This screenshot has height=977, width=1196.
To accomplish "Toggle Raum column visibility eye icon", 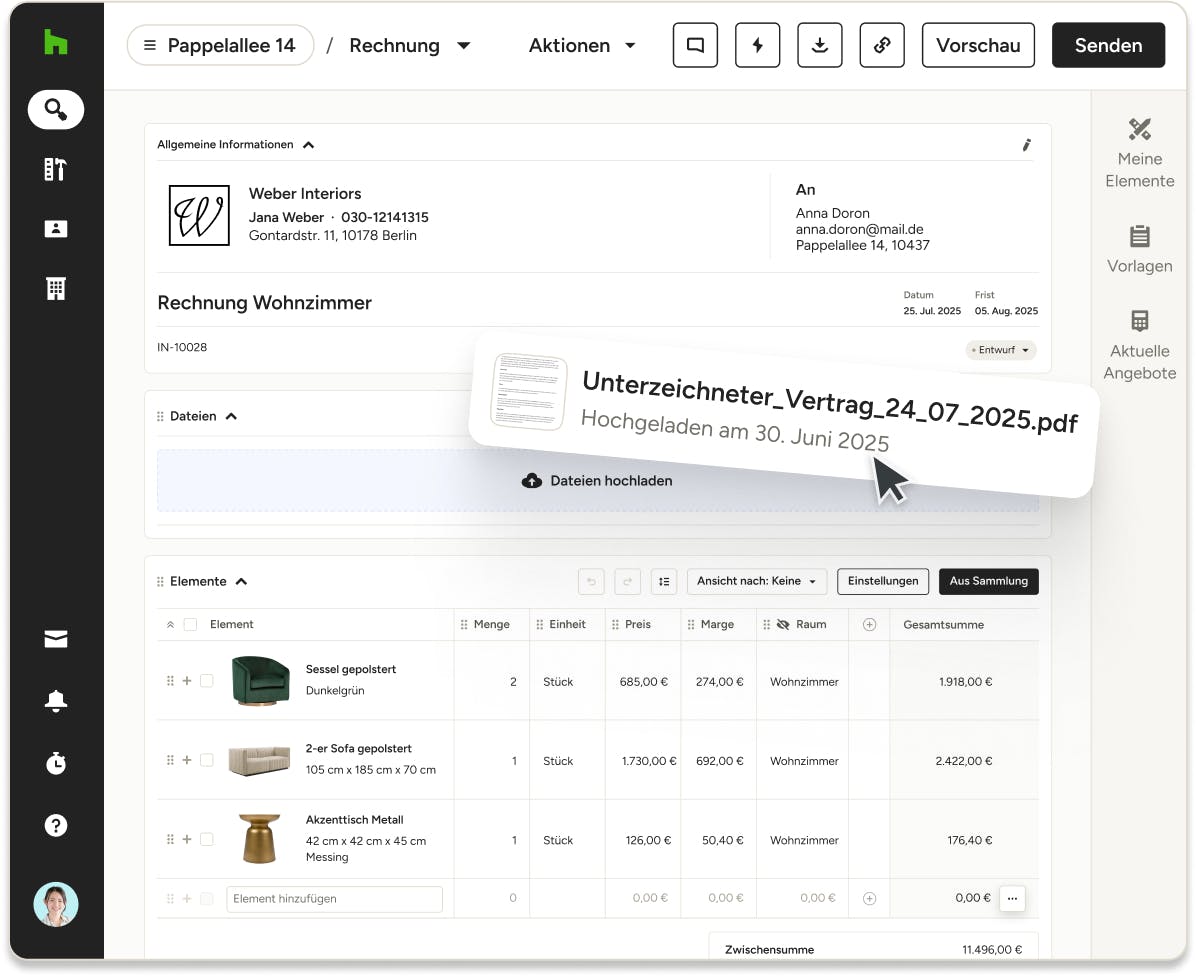I will [783, 624].
